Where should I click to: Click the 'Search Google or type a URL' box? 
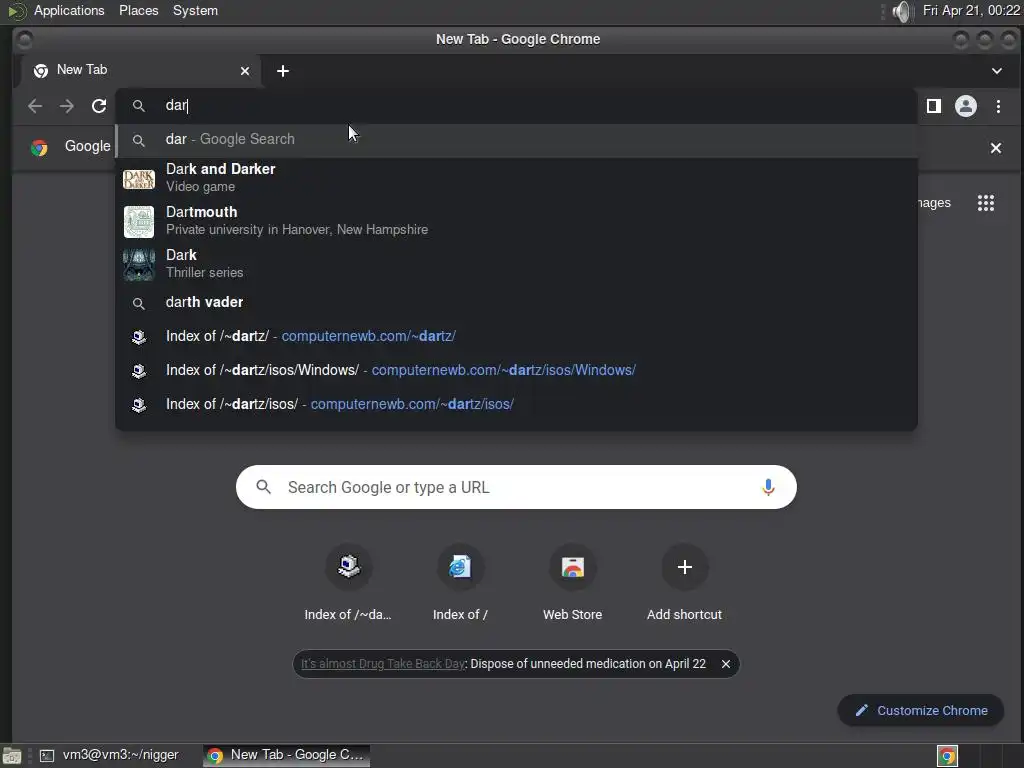[516, 487]
